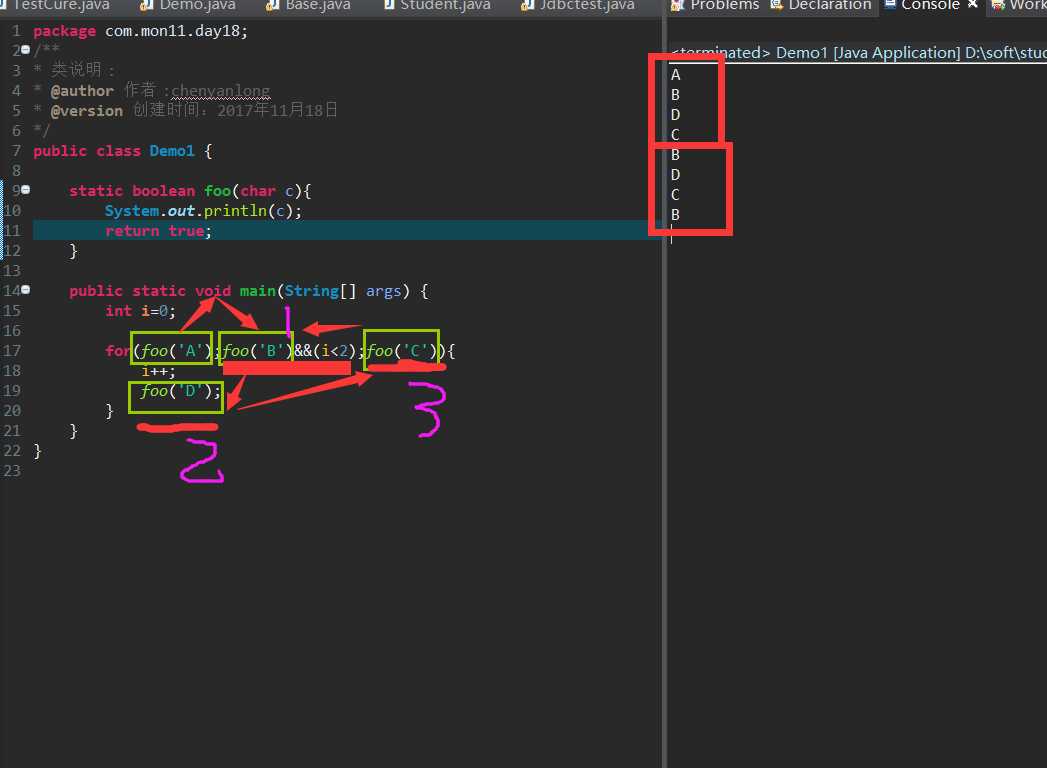Click 'com.mon11.day18;' package name
1047x768 pixels.
click(x=176, y=31)
